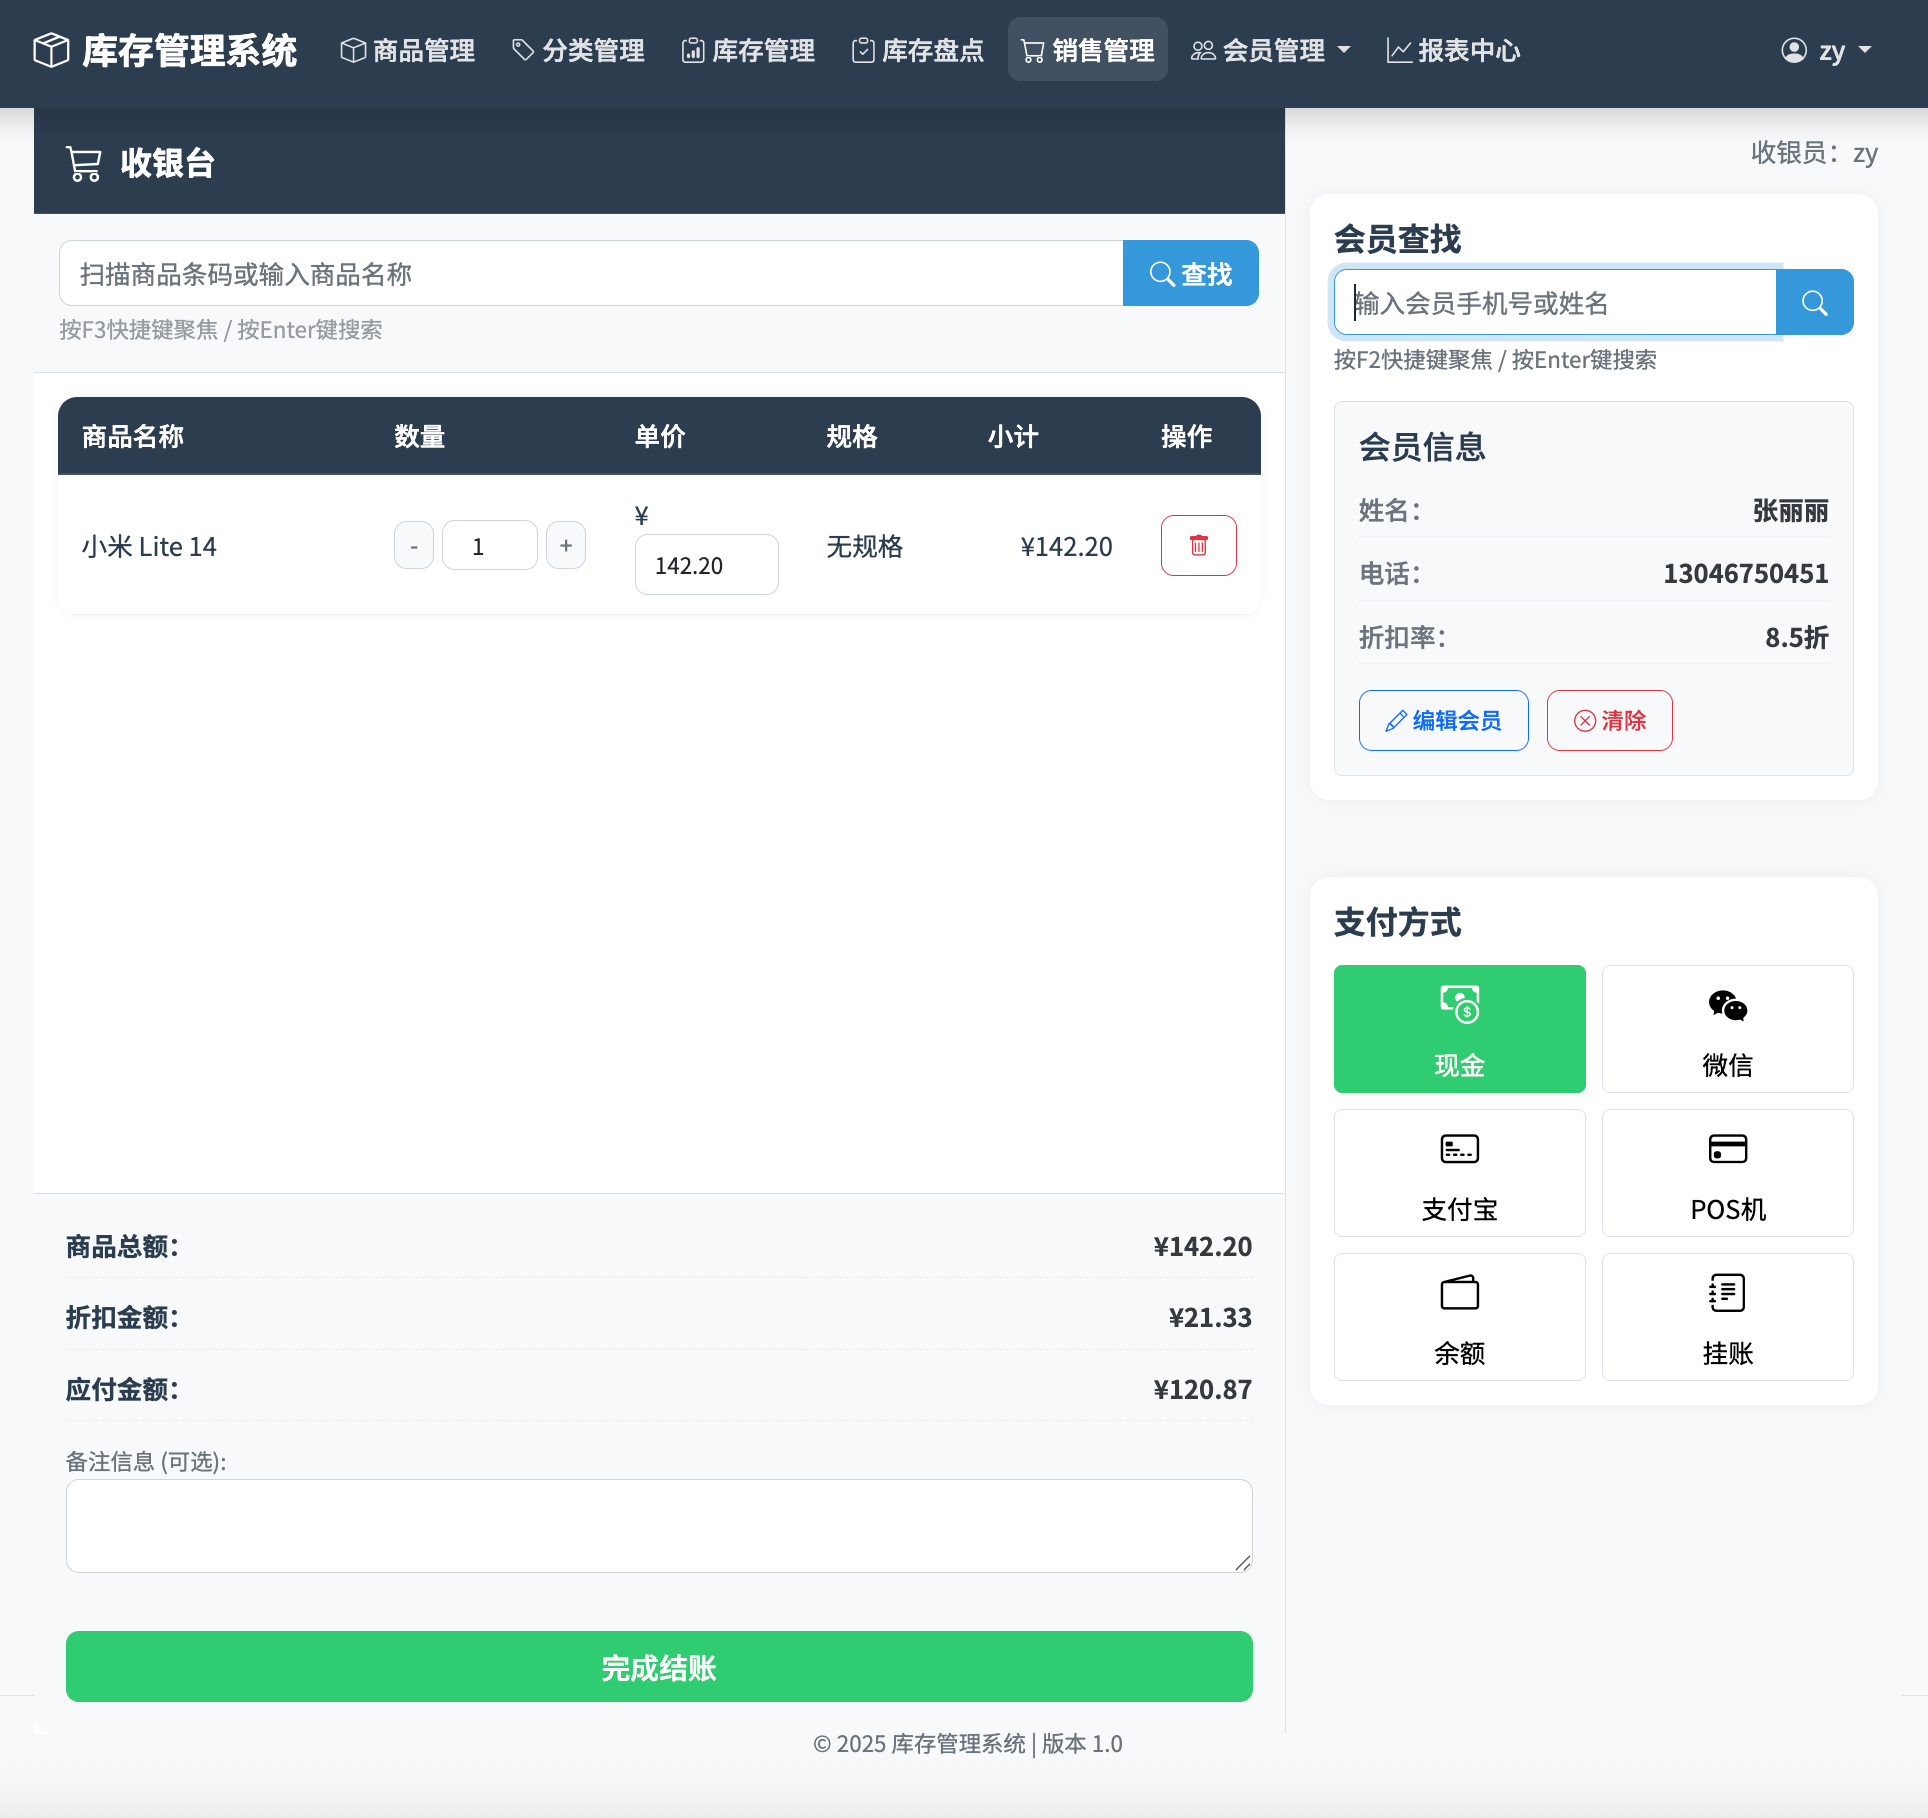The width and height of the screenshot is (1928, 1818).
Task: Select 现金 cash payment method
Action: [1459, 1028]
